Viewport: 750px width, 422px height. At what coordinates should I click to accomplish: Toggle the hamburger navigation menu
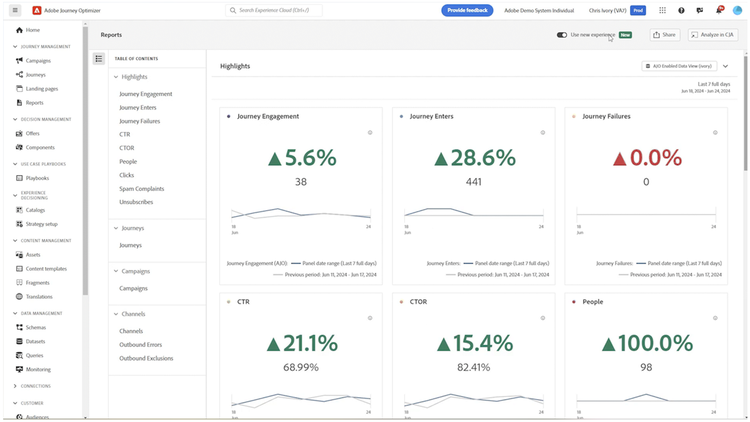(x=15, y=10)
